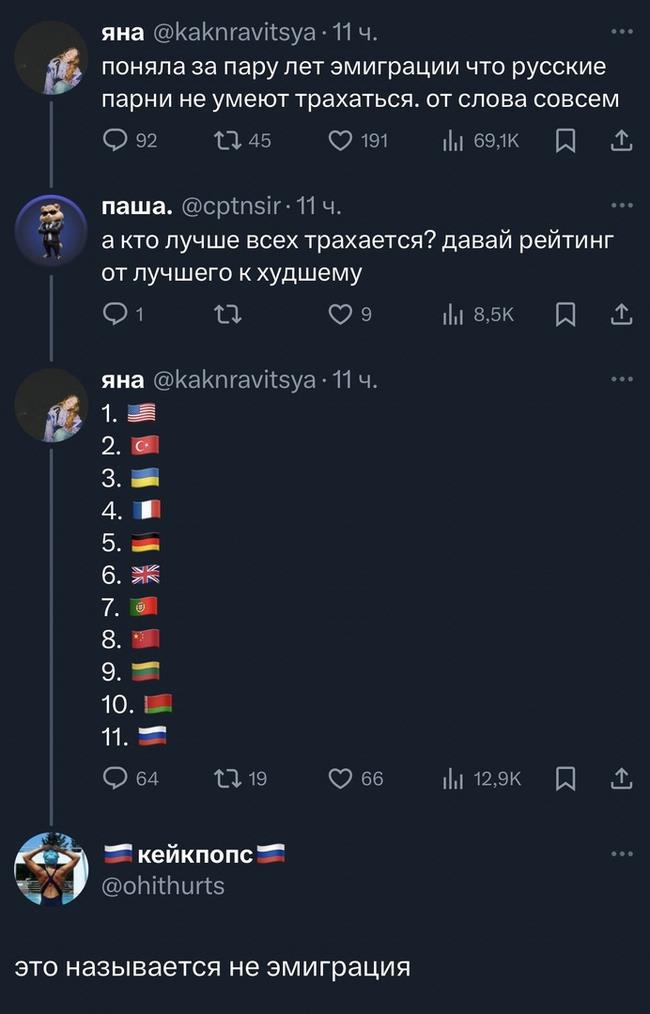The height and width of the screenshot is (1014, 650).
Task: Open паша. hamster avatar picture
Action: click(x=51, y=230)
